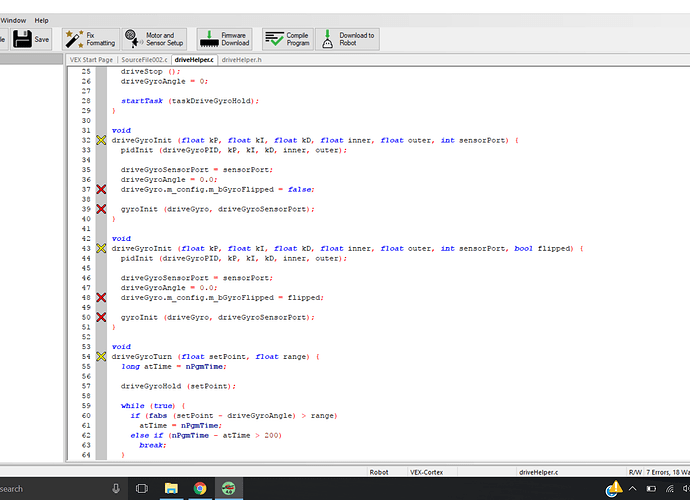Click the yellow warning marker on line 54
This screenshot has width=690, height=500.
101,357
